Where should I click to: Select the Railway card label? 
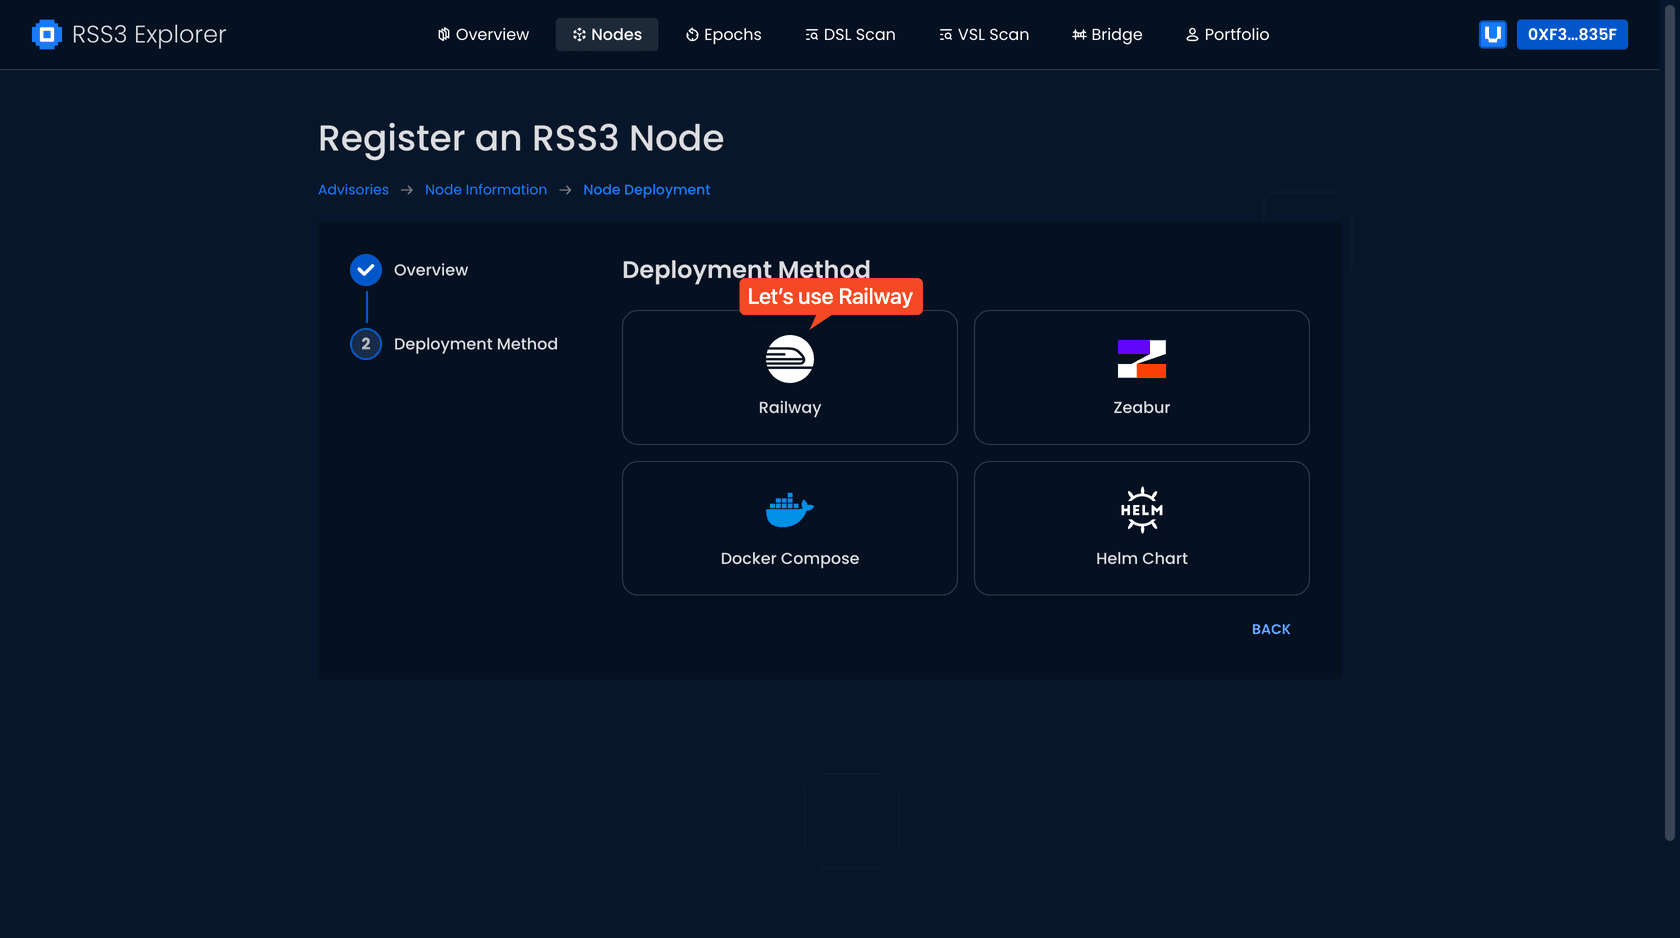(x=790, y=408)
